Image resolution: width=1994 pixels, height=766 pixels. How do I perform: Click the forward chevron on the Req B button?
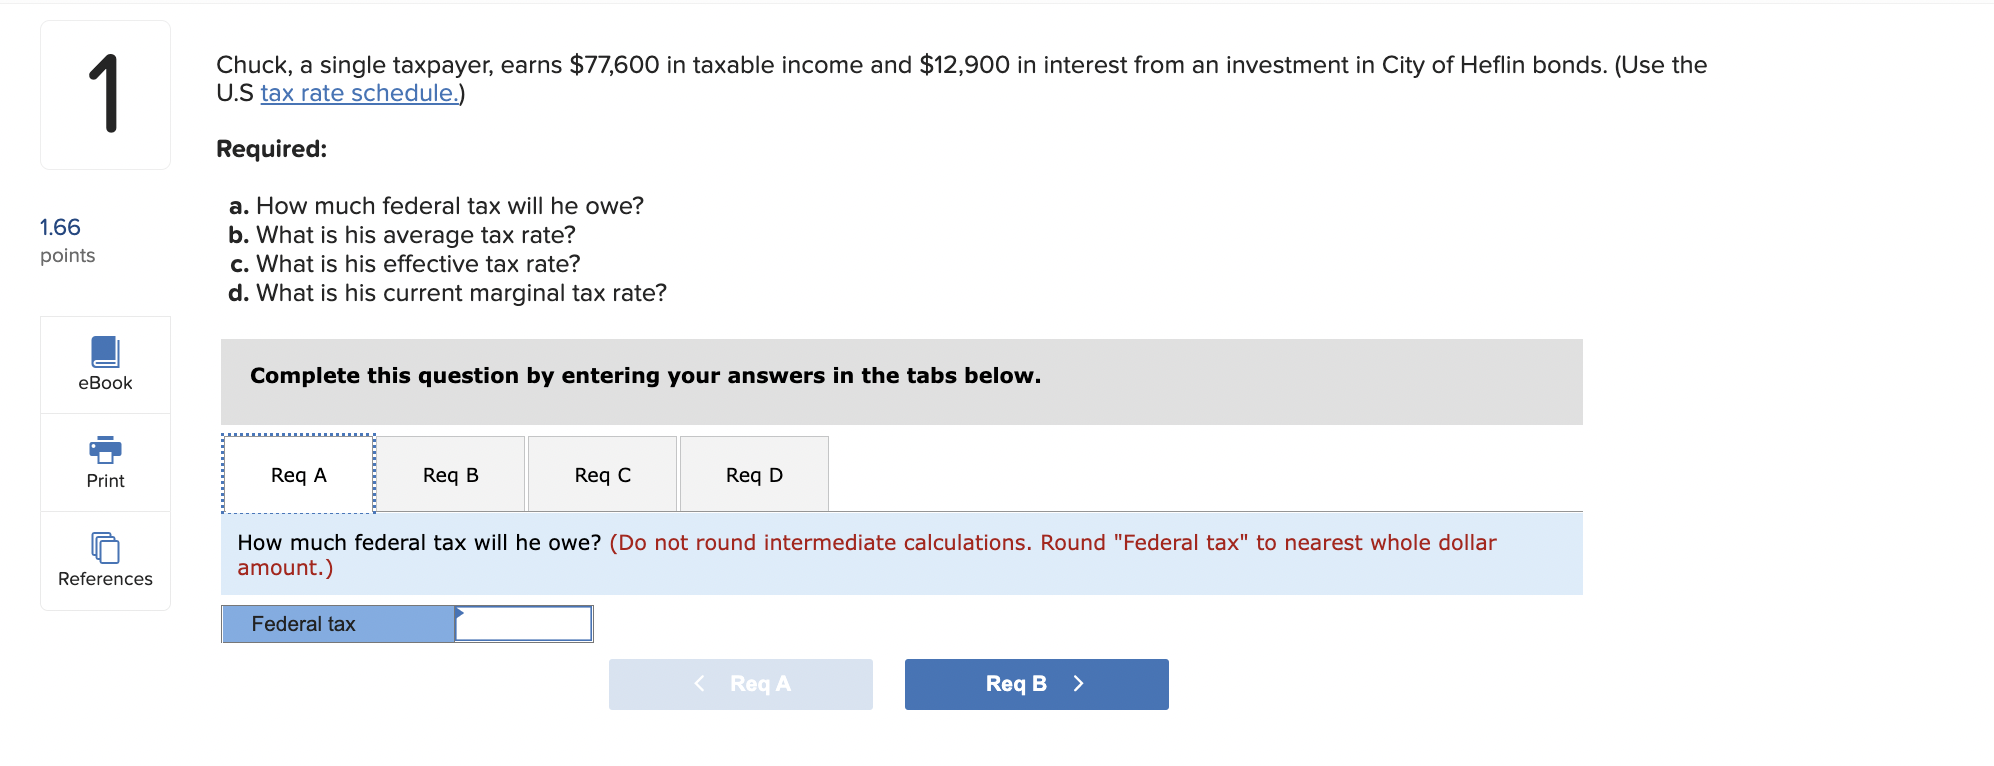pyautogui.click(x=1078, y=684)
